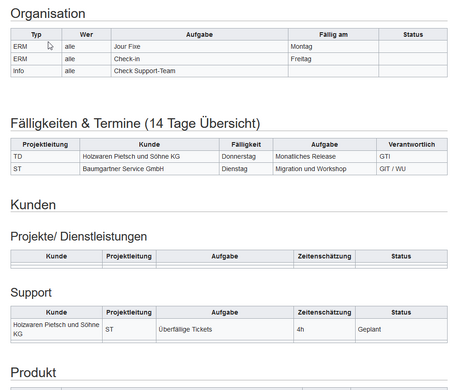460x390 pixels.
Task: Click the "Fällig am" column header
Action: [x=333, y=35]
